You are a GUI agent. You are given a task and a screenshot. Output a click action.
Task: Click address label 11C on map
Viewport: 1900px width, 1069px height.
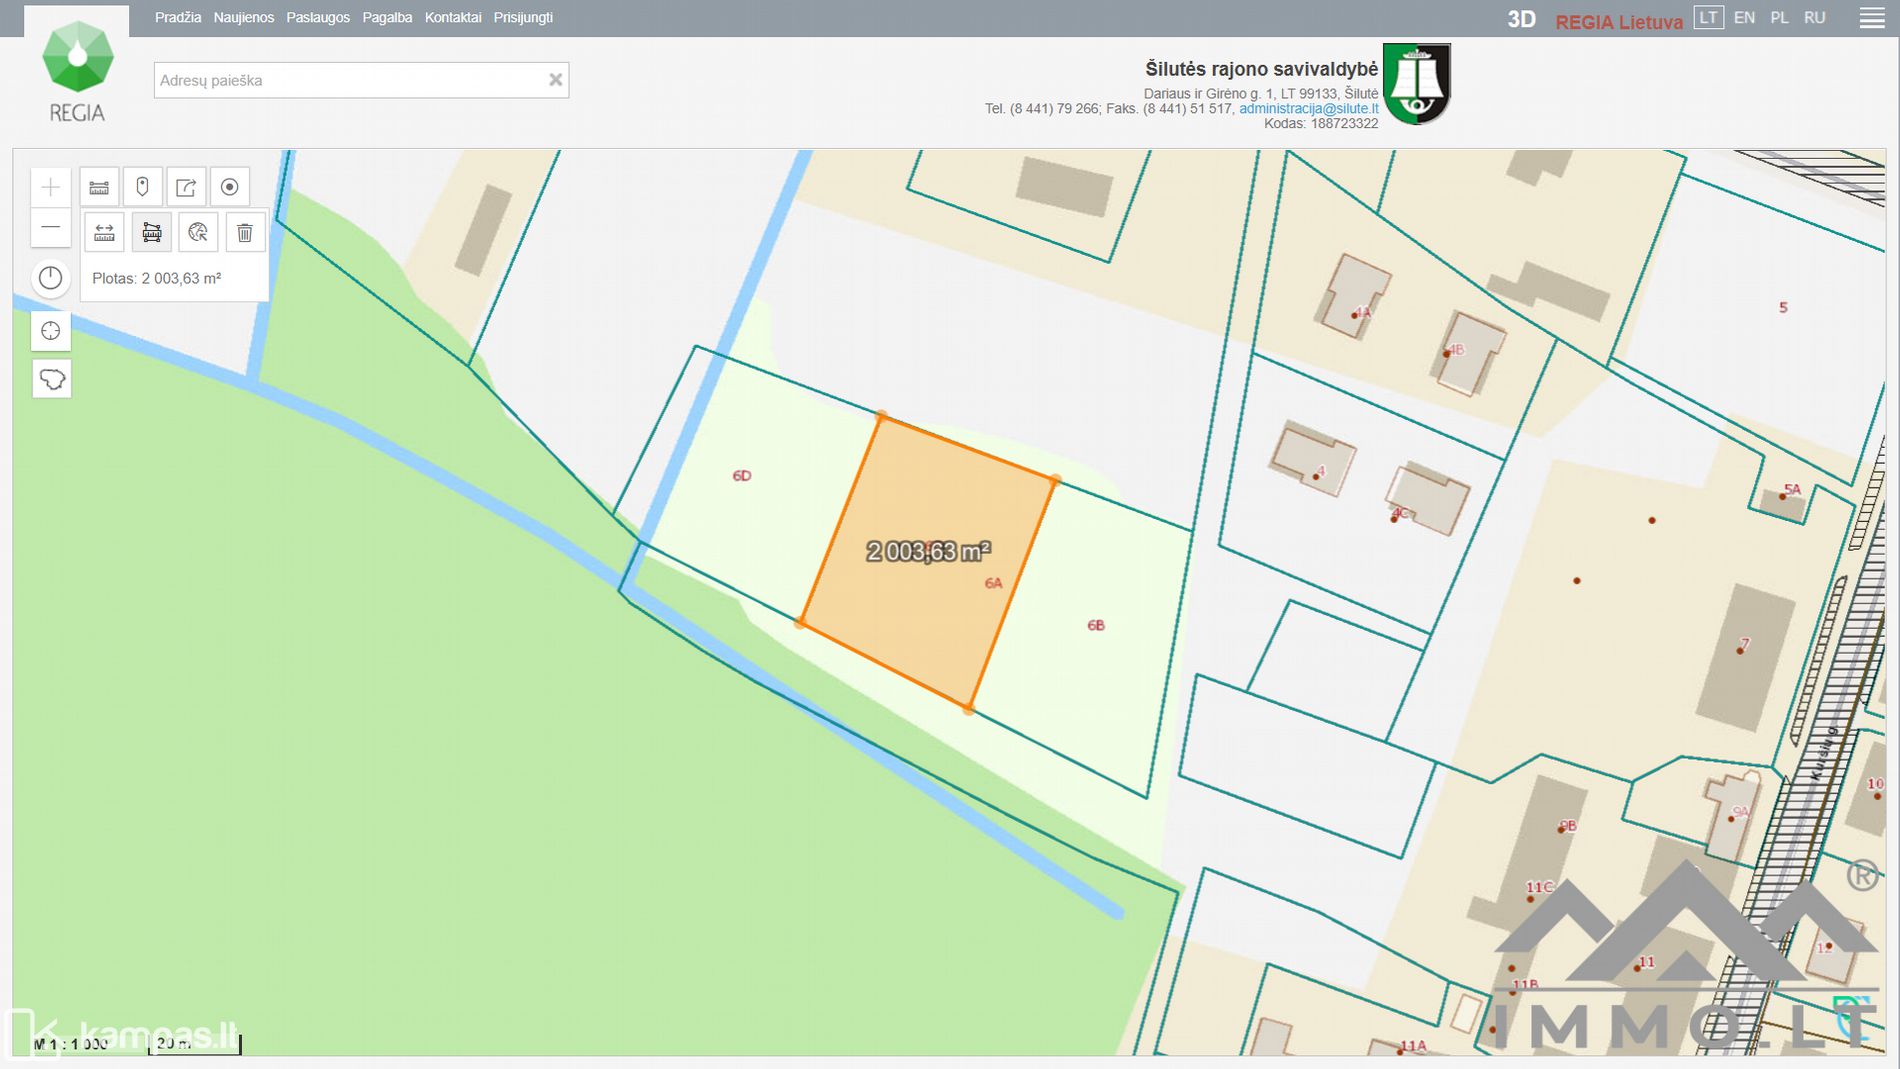(x=1540, y=887)
